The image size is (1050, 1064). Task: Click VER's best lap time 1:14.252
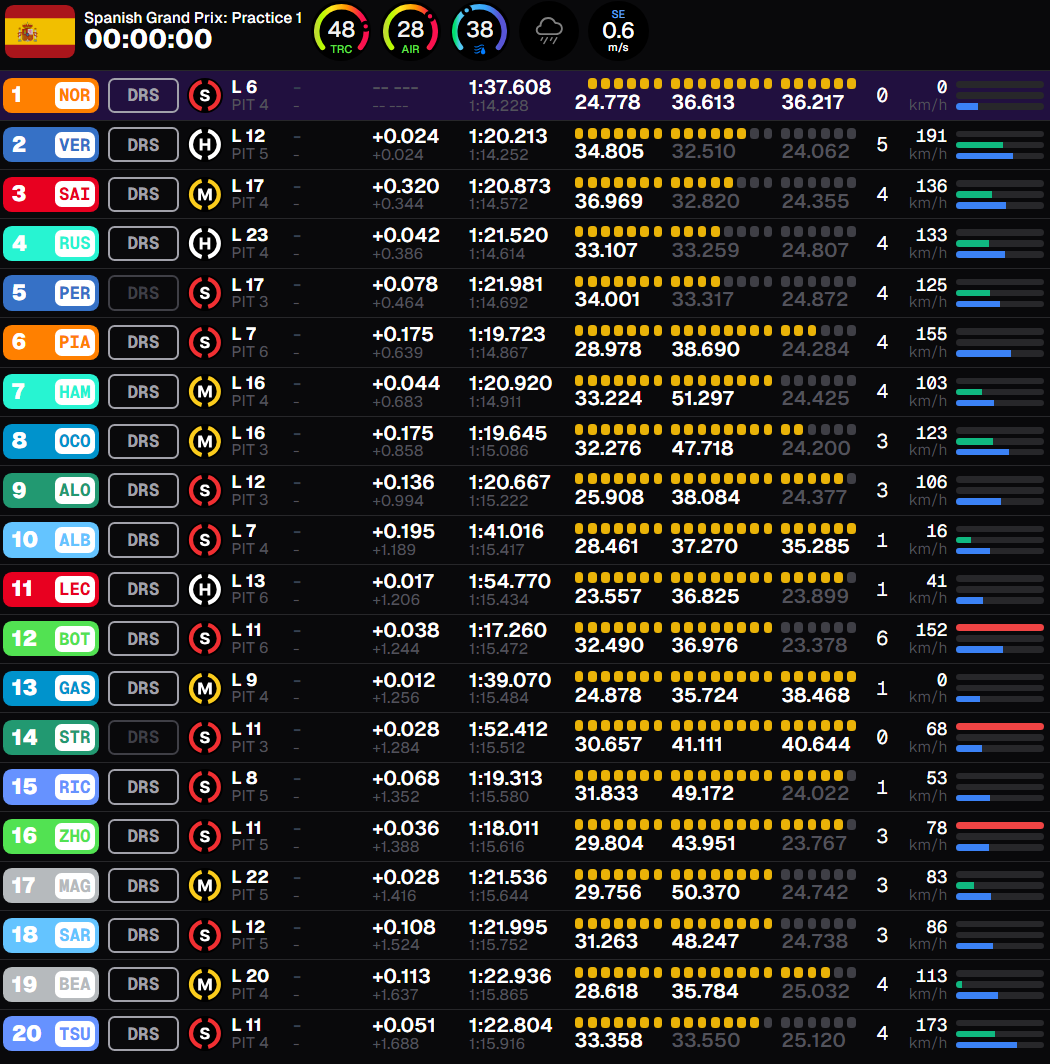[x=498, y=155]
